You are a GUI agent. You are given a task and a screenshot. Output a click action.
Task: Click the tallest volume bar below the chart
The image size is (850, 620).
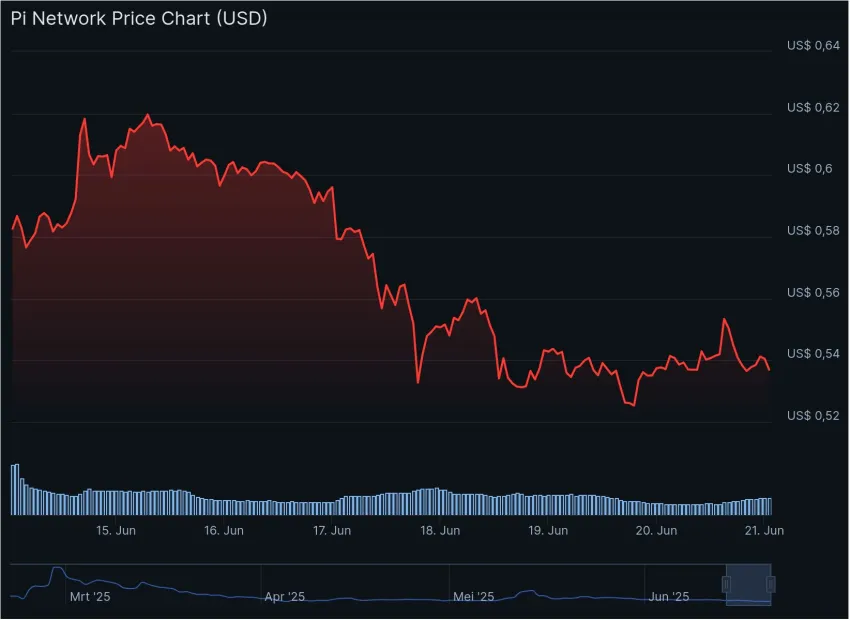click(15, 485)
